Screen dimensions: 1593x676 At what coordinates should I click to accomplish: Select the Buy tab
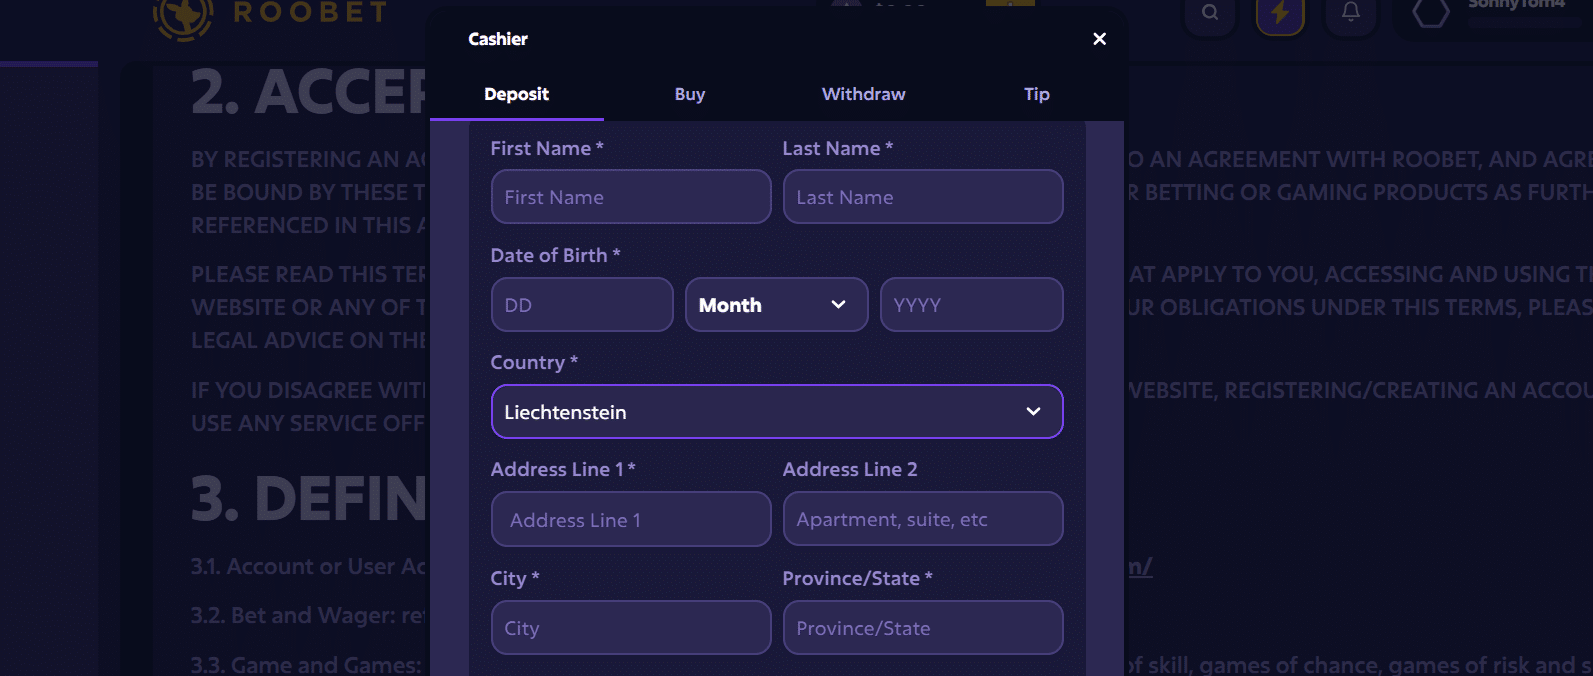tap(689, 94)
